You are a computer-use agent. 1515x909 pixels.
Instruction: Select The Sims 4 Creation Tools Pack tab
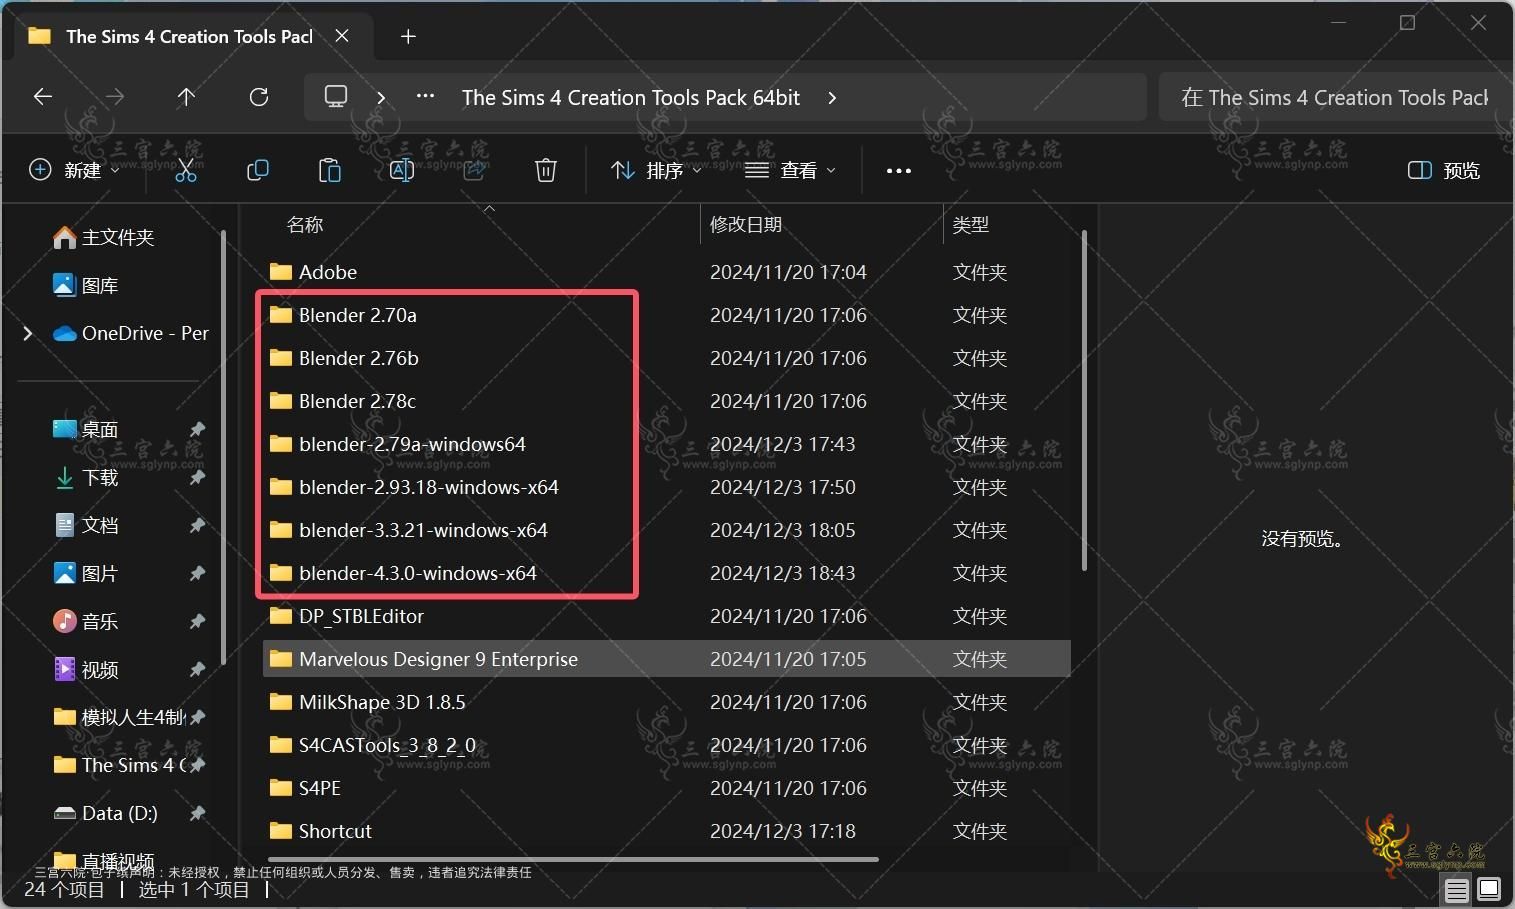189,37
